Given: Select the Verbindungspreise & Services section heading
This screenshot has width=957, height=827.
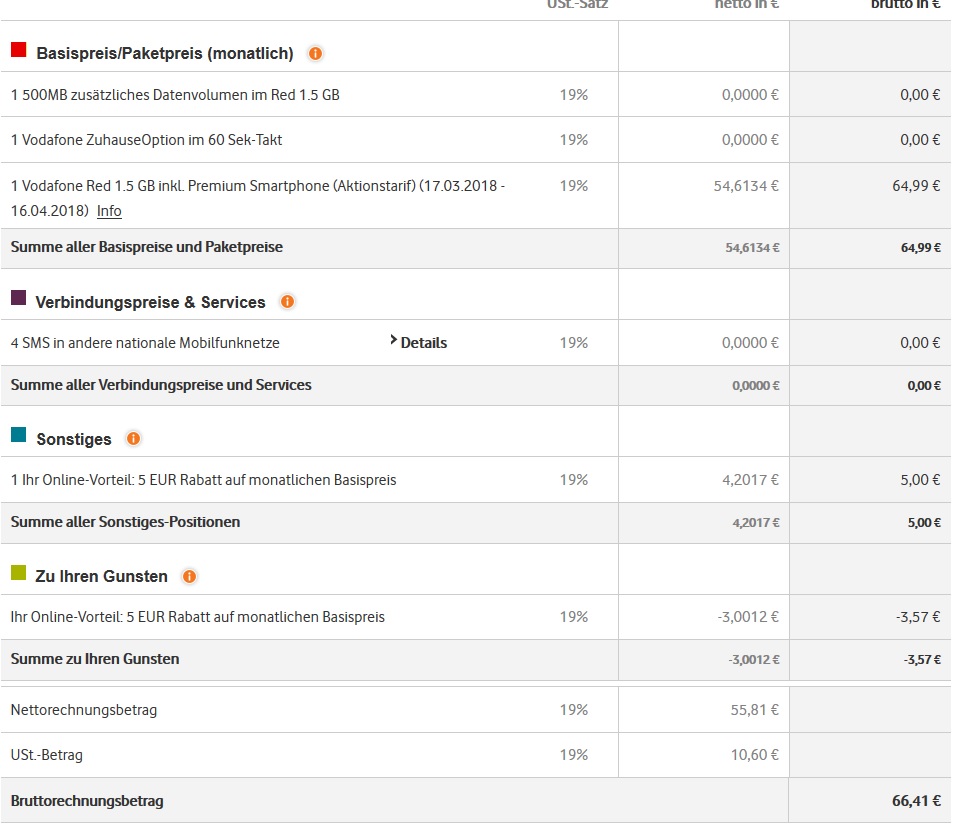Looking at the screenshot, I should coord(150,302).
